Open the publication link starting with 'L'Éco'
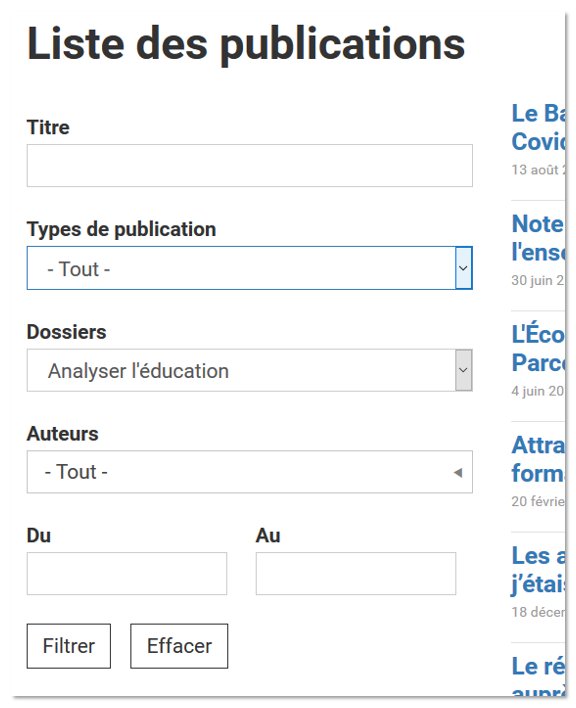 click(x=538, y=348)
